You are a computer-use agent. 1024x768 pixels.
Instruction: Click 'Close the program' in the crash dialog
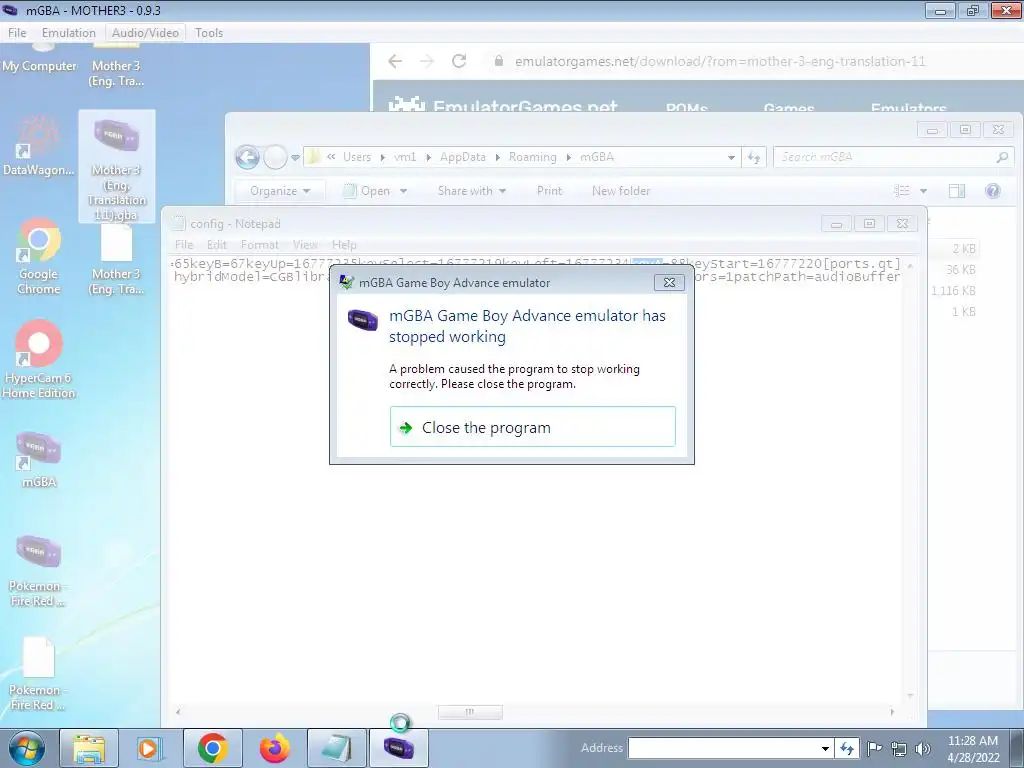(532, 427)
